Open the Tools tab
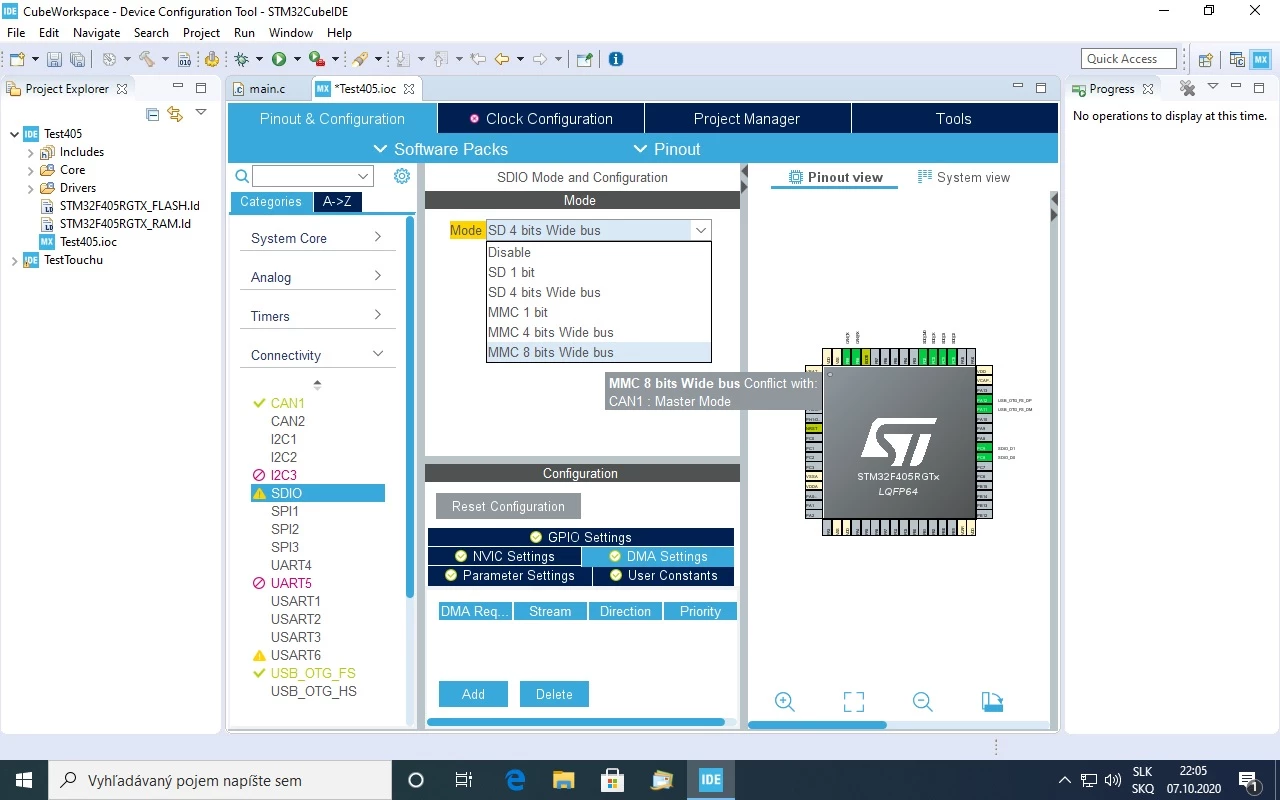The width and height of the screenshot is (1280, 800). [954, 118]
